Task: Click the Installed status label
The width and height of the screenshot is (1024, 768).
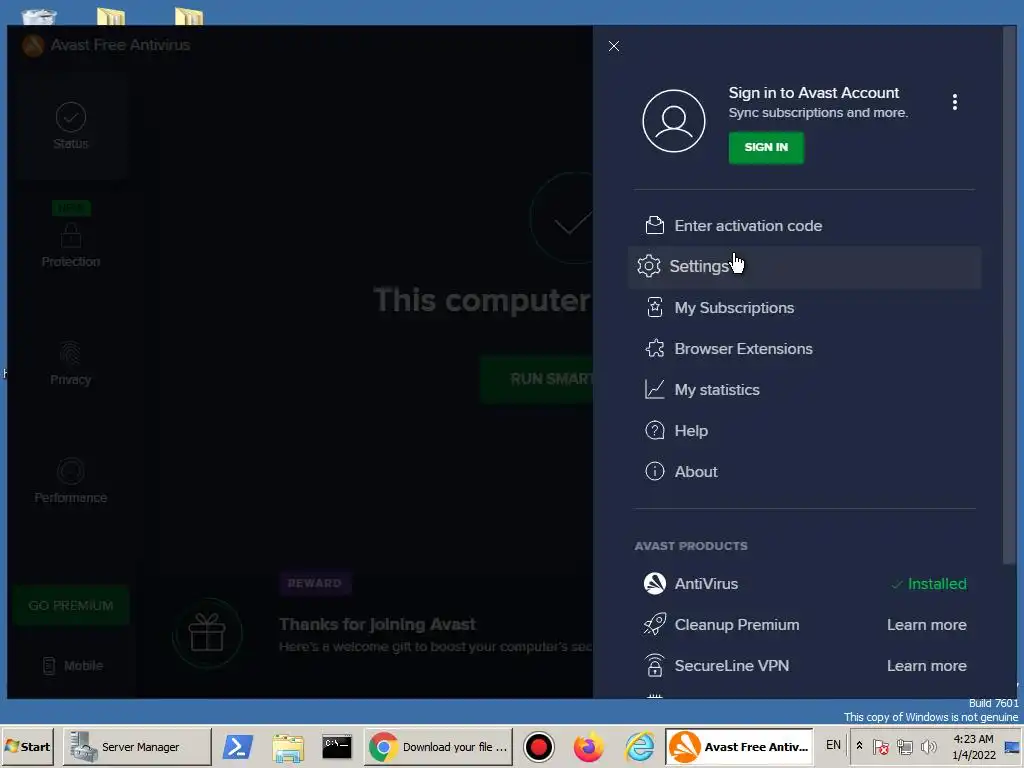Action: [x=929, y=584]
